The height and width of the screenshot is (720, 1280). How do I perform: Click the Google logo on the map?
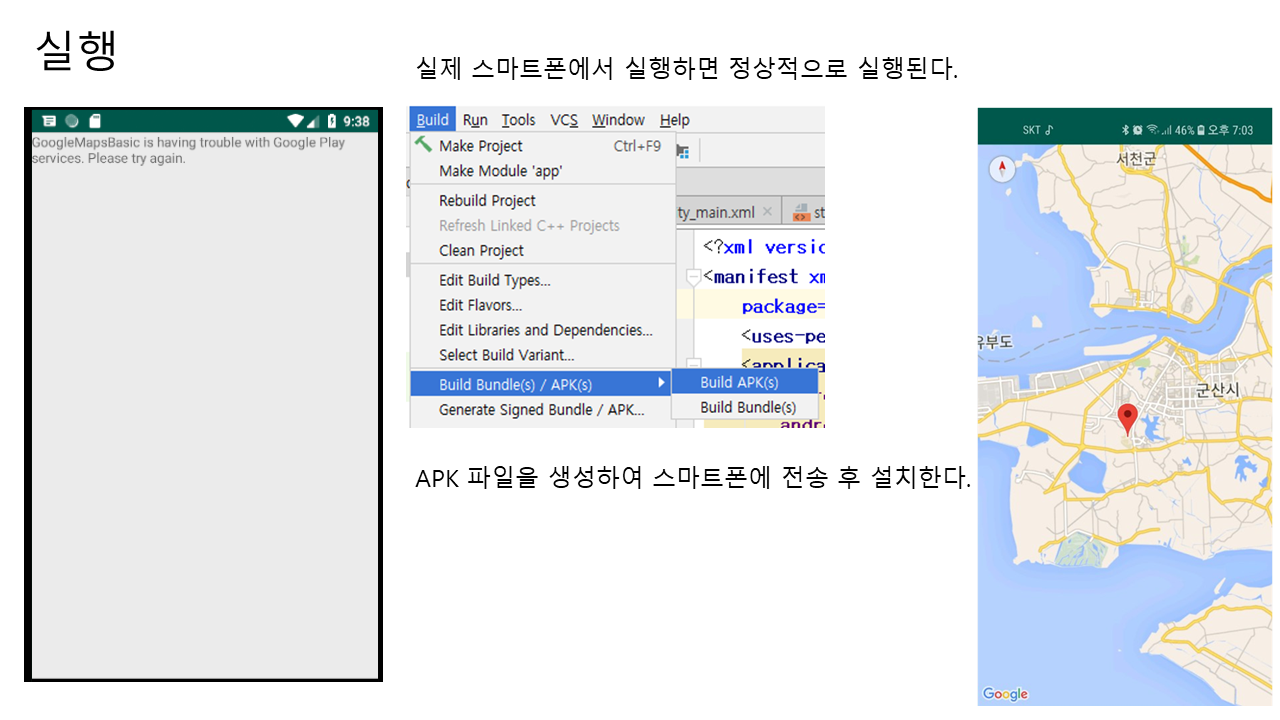1005,694
